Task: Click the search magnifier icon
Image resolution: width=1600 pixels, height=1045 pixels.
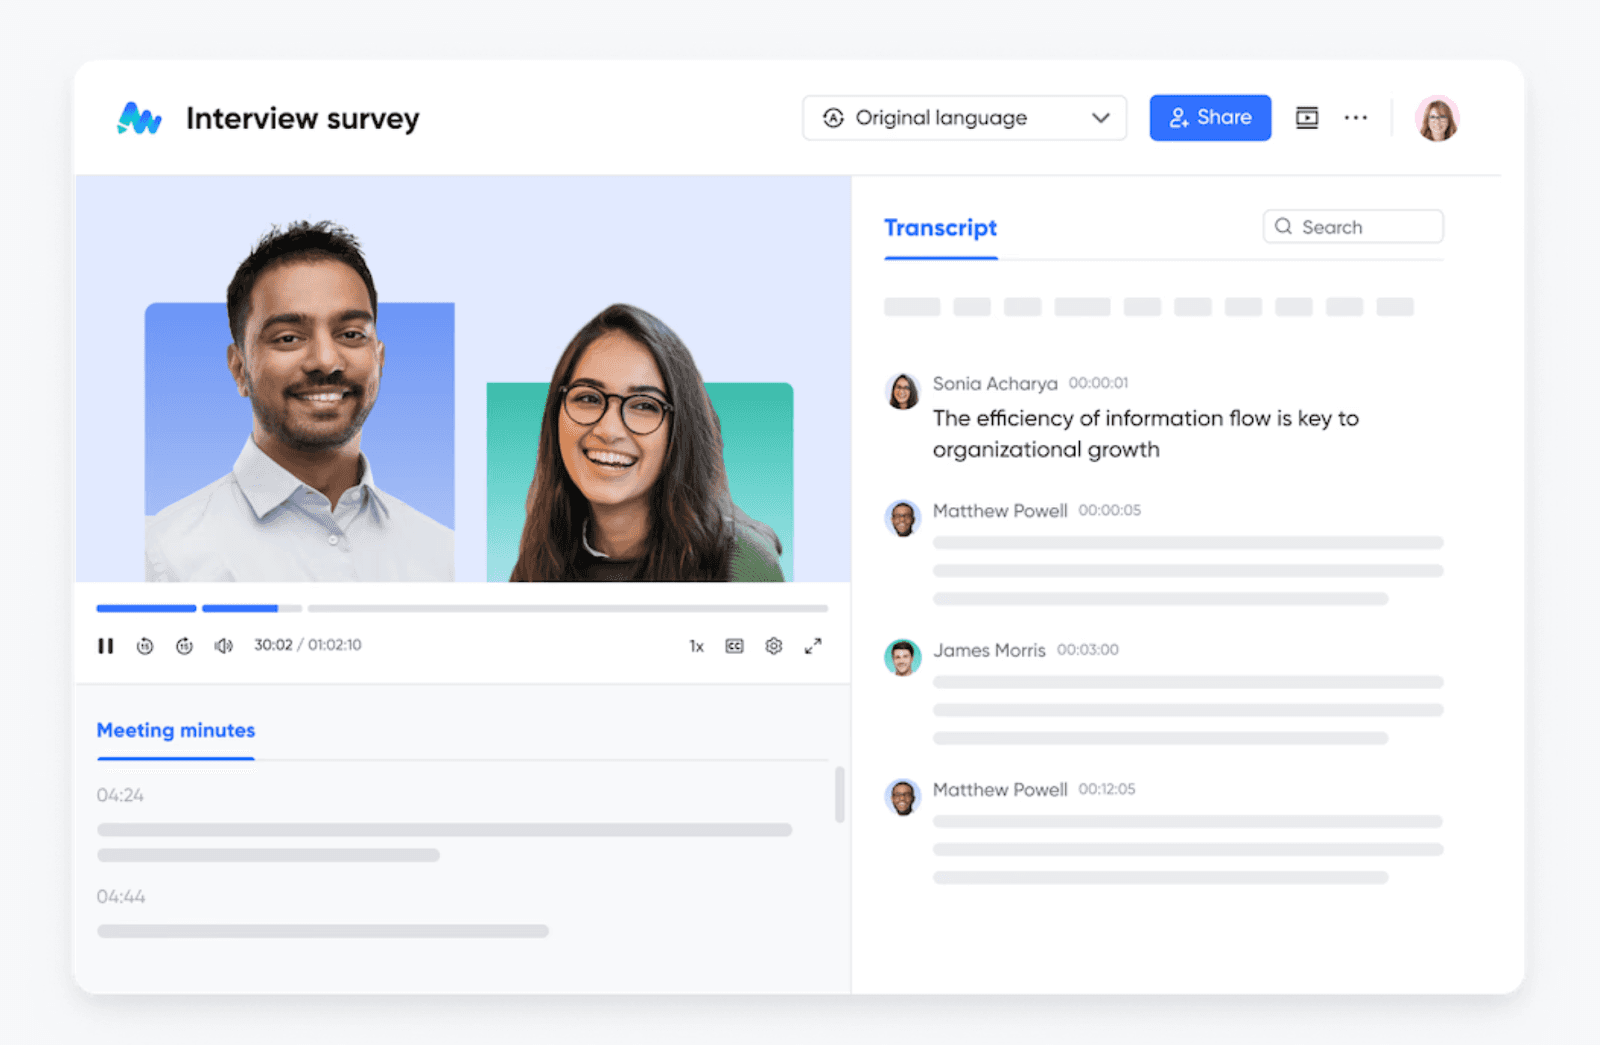Action: point(1284,227)
